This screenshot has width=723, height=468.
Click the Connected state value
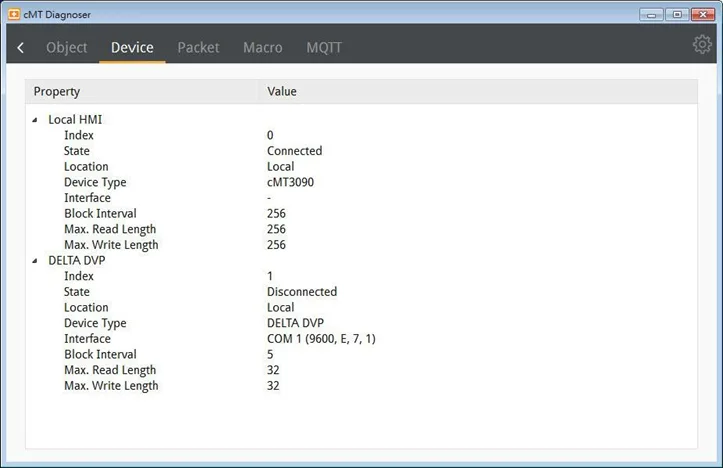pos(295,151)
